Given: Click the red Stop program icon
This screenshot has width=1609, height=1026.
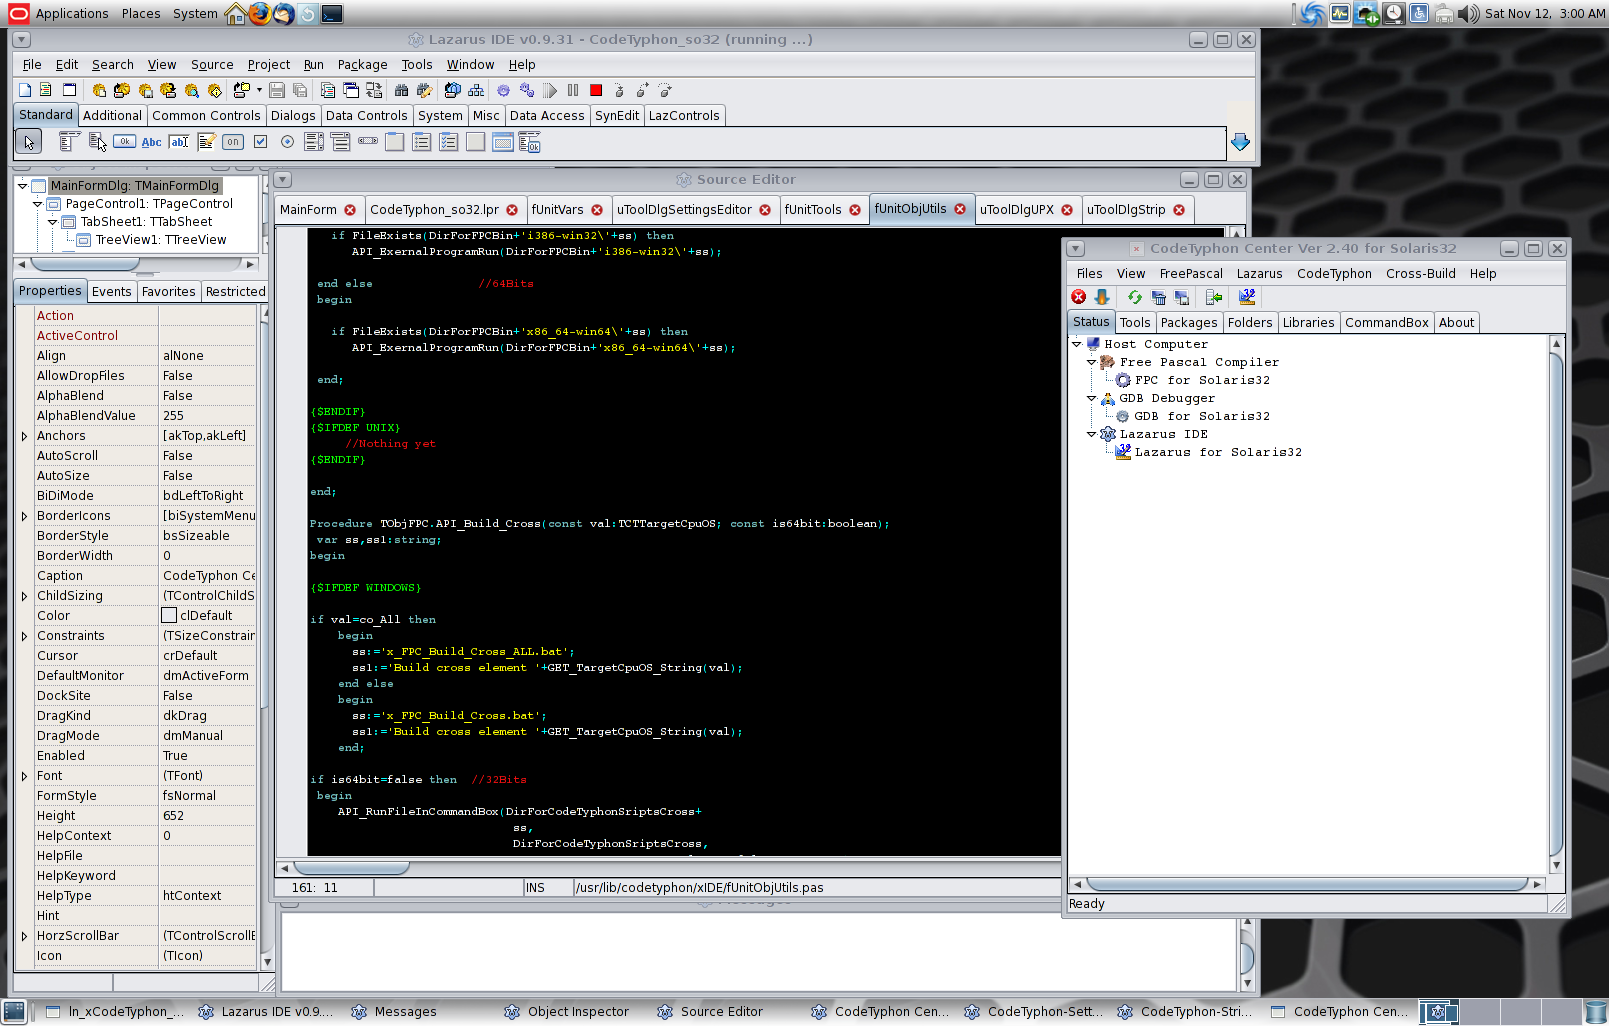Looking at the screenshot, I should pos(596,90).
